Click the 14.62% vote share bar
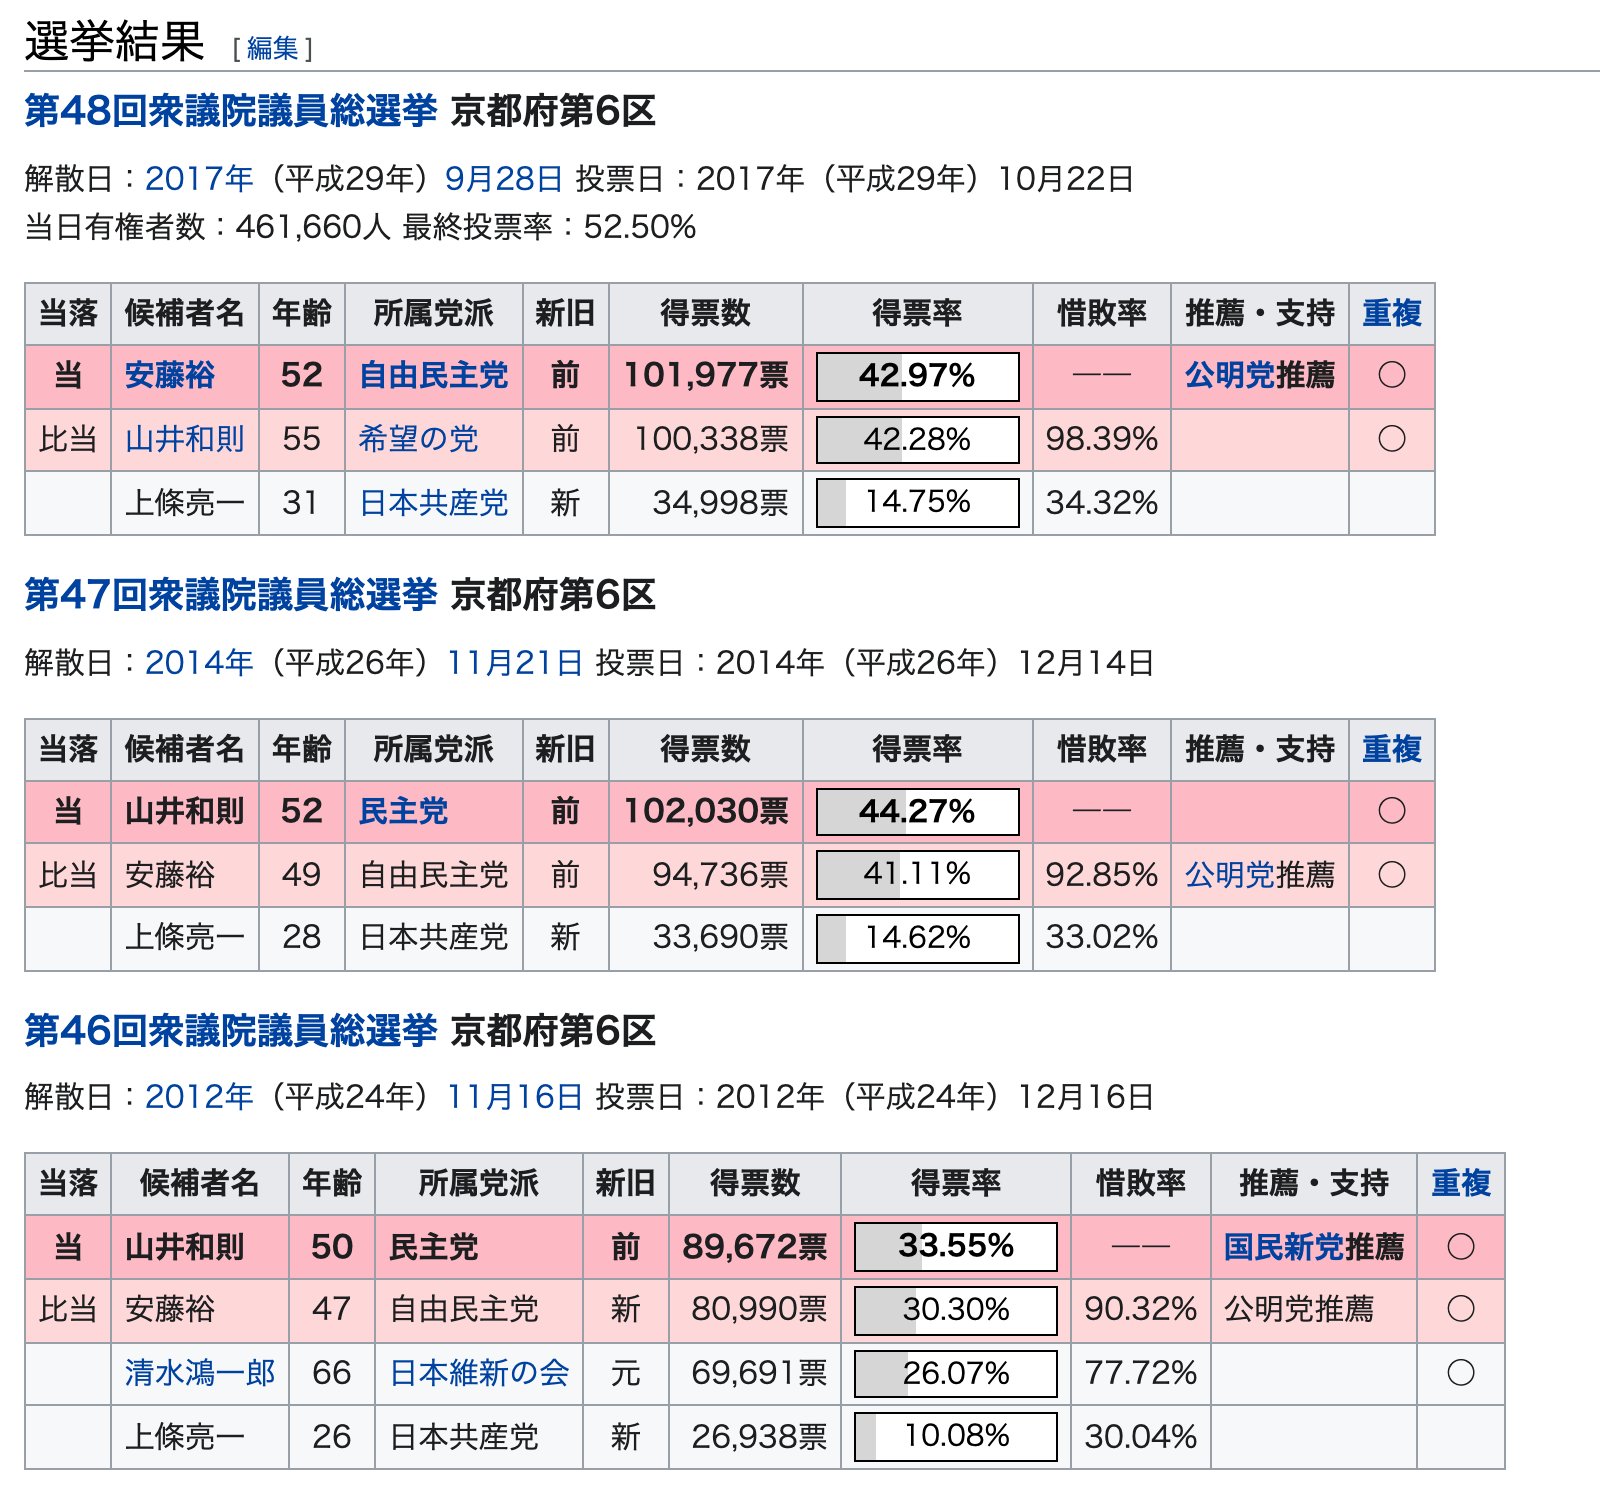Viewport: 1600px width, 1494px height. [x=917, y=938]
